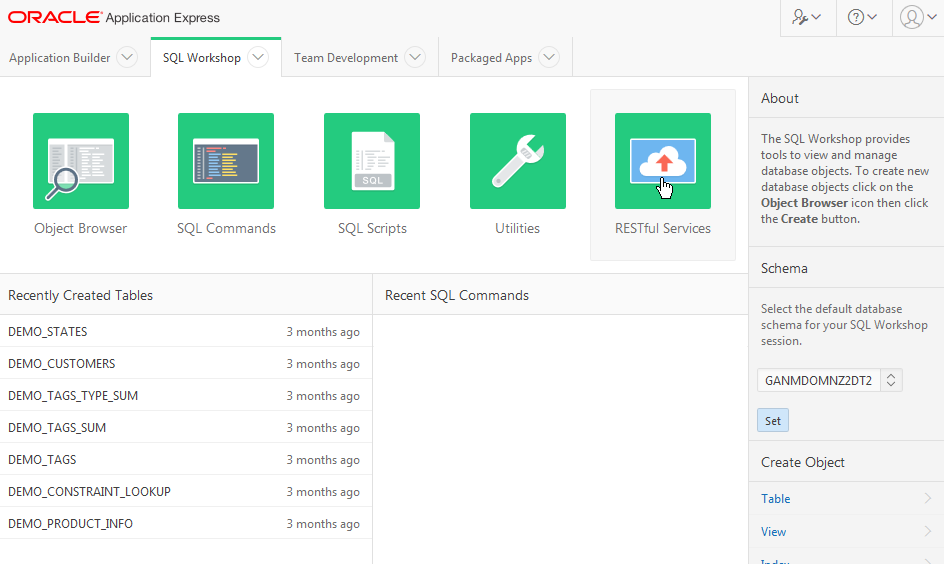Expand the Application Builder dropdown arrow
The image size is (944, 564).
[127, 58]
